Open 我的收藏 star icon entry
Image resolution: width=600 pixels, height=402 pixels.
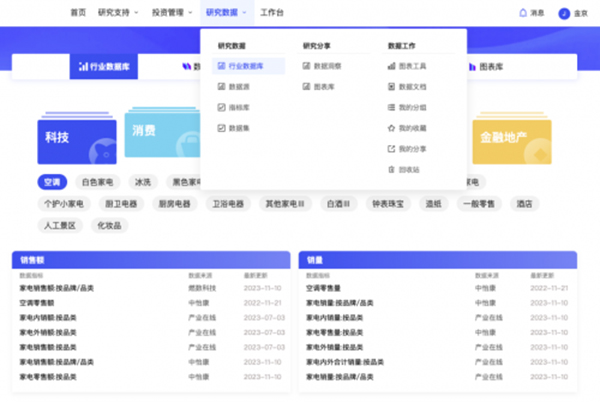point(391,128)
